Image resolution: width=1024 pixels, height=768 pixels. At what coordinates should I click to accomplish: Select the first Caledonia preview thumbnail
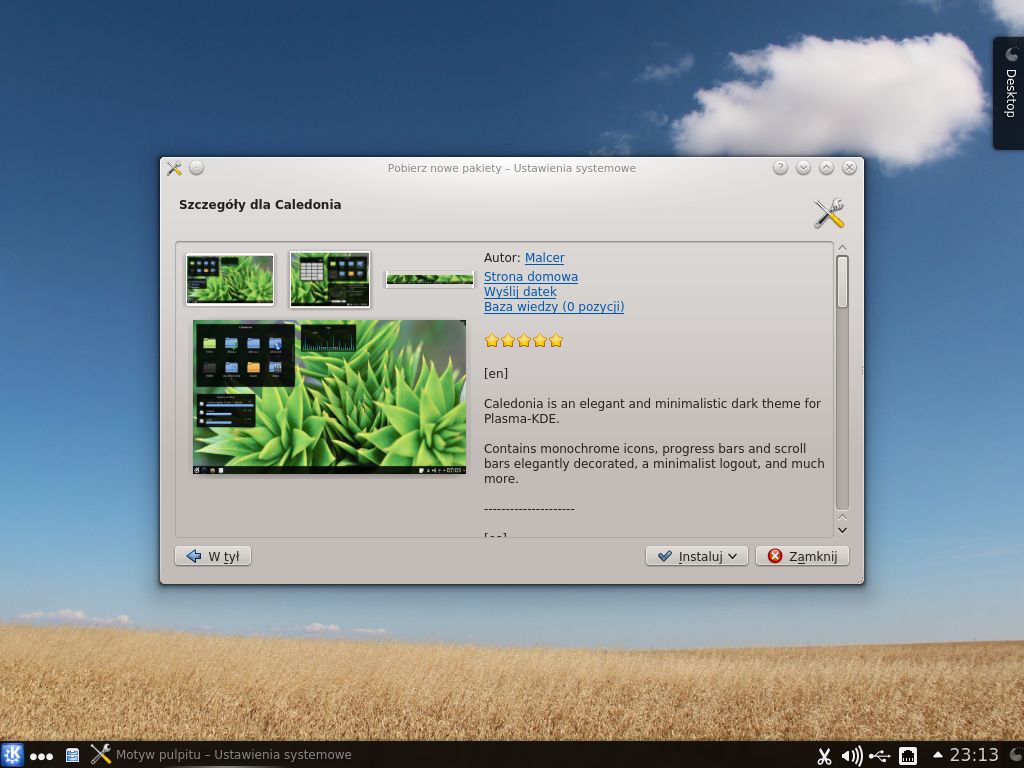tap(230, 280)
